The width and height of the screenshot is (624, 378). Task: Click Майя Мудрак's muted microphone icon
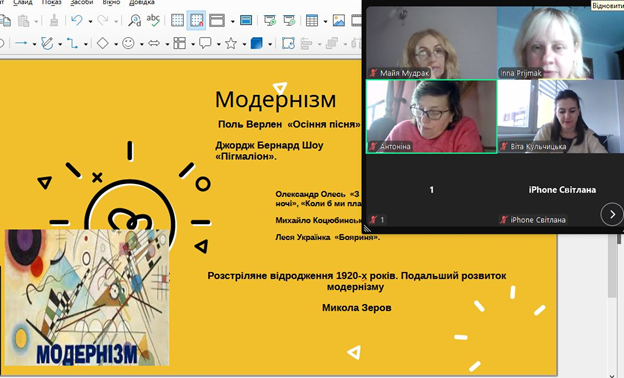373,73
